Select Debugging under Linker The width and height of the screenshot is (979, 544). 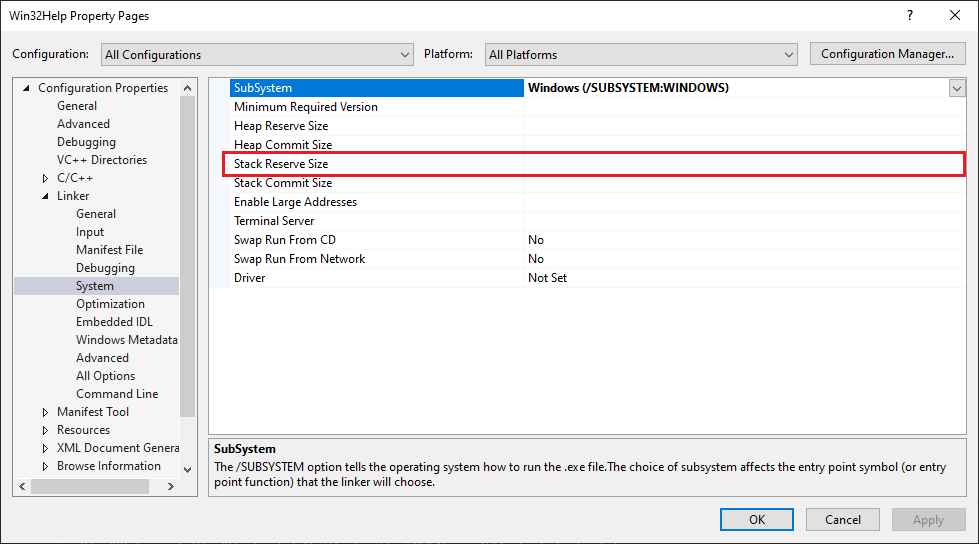coord(105,268)
